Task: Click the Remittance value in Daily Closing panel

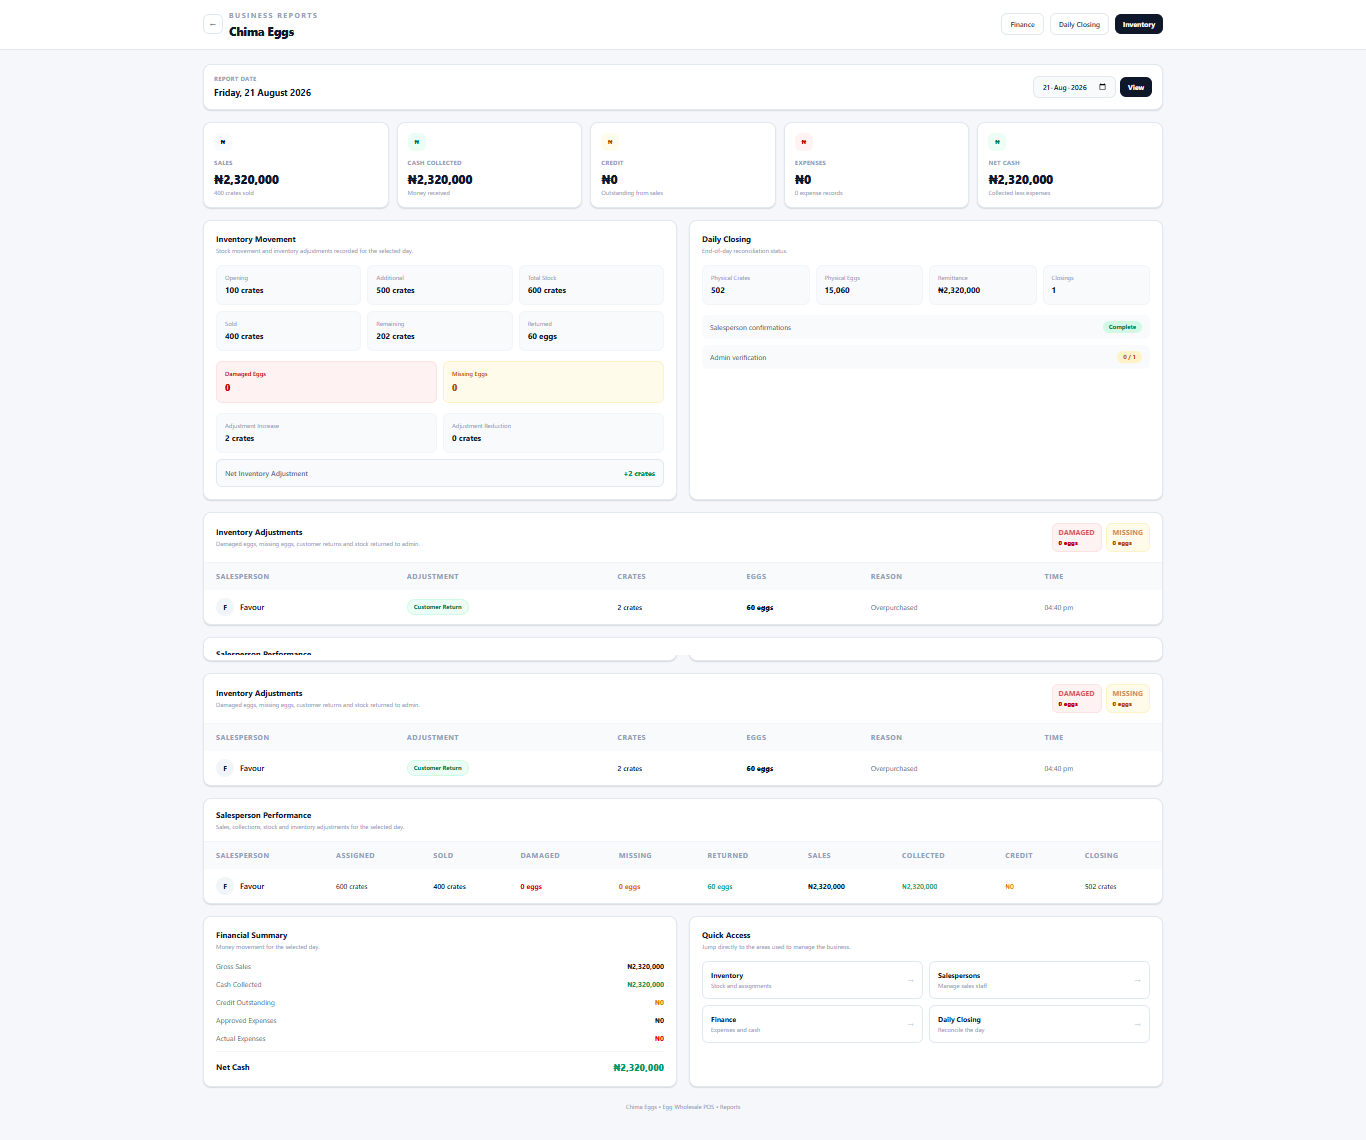Action: (x=959, y=290)
